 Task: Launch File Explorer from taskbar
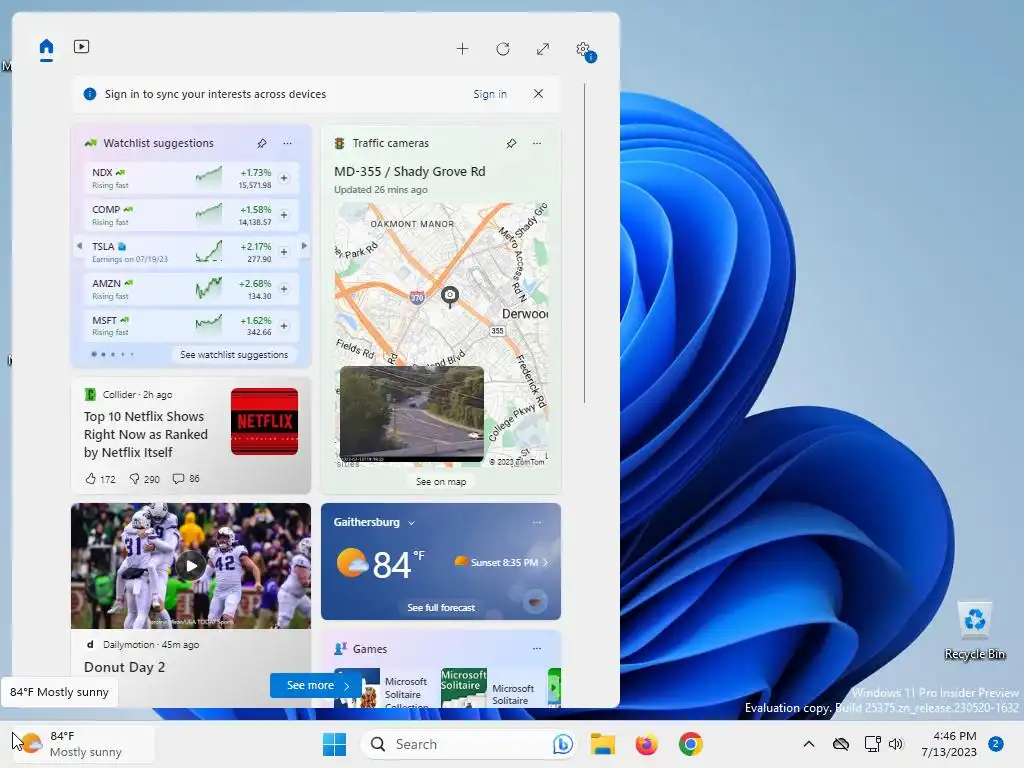click(603, 744)
